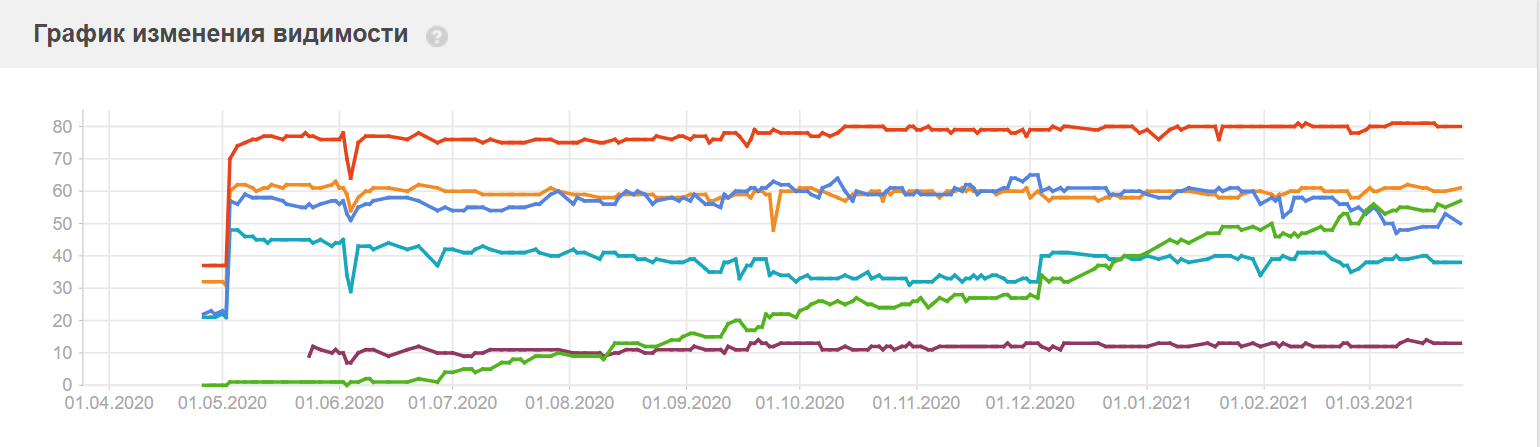1540x447 pixels.
Task: Click the "График изменения видимости" heading
Action: pyautogui.click(x=221, y=34)
